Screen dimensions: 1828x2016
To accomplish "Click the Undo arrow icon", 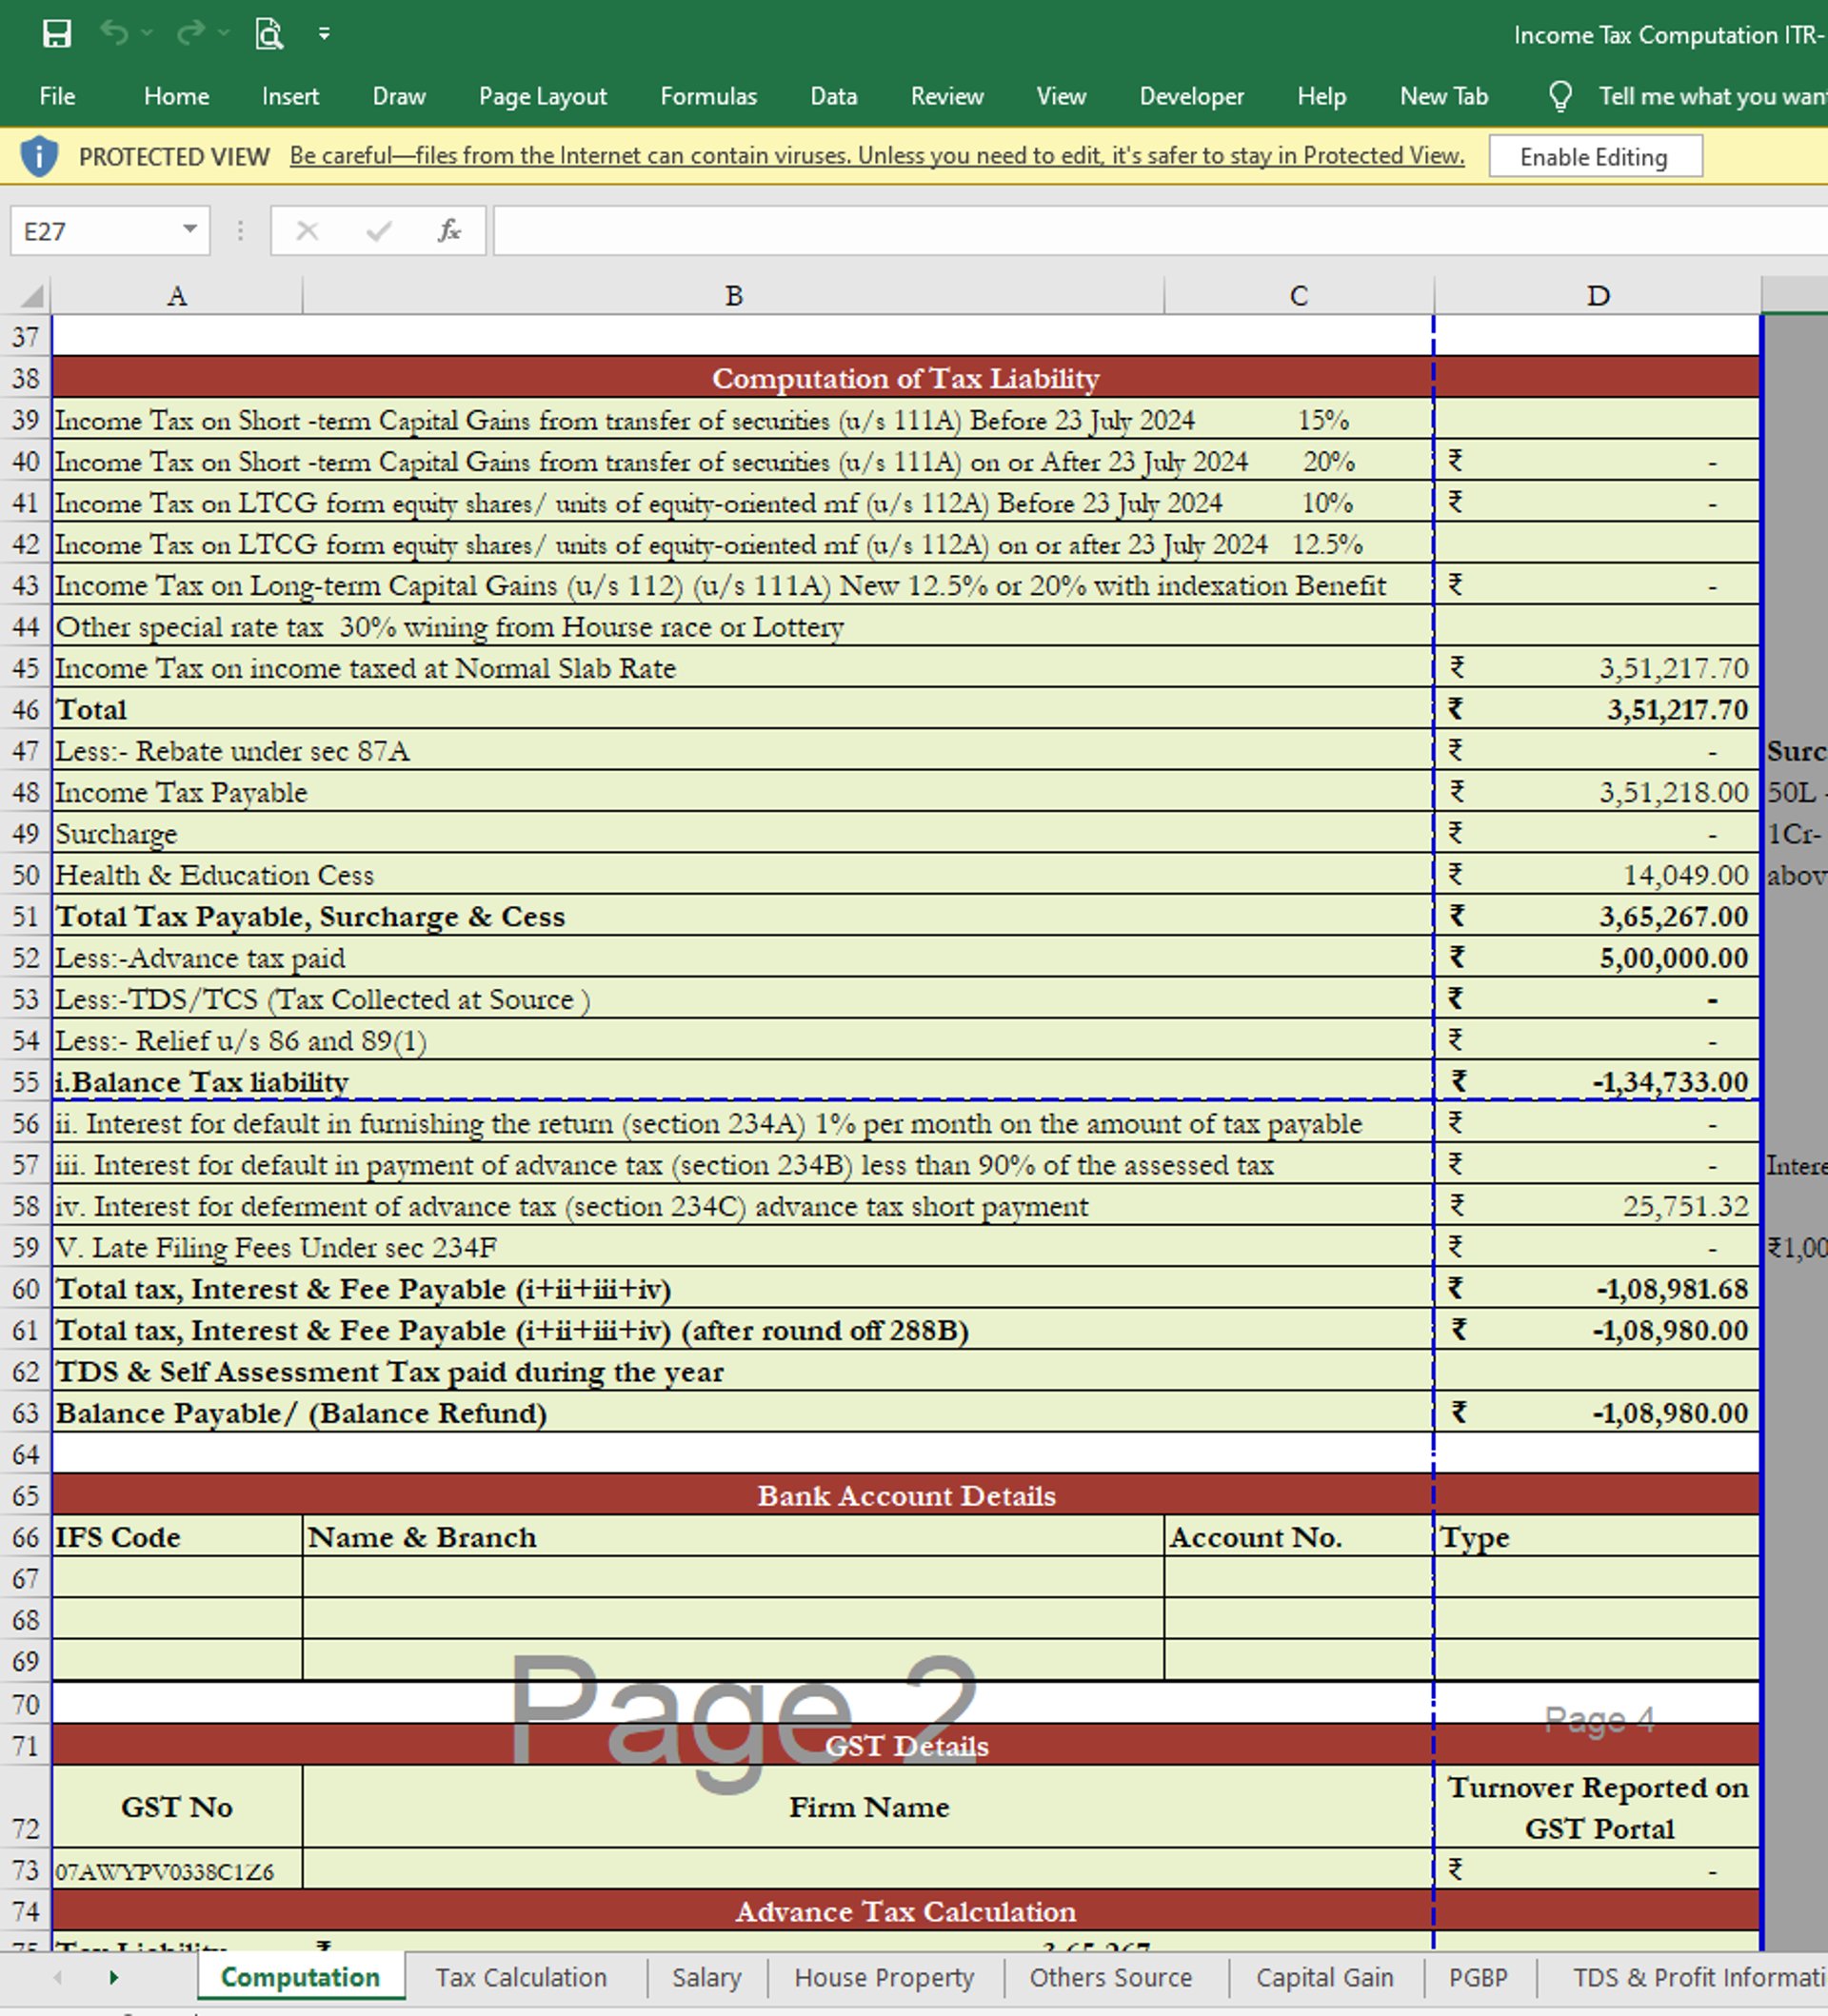I will 114,34.
